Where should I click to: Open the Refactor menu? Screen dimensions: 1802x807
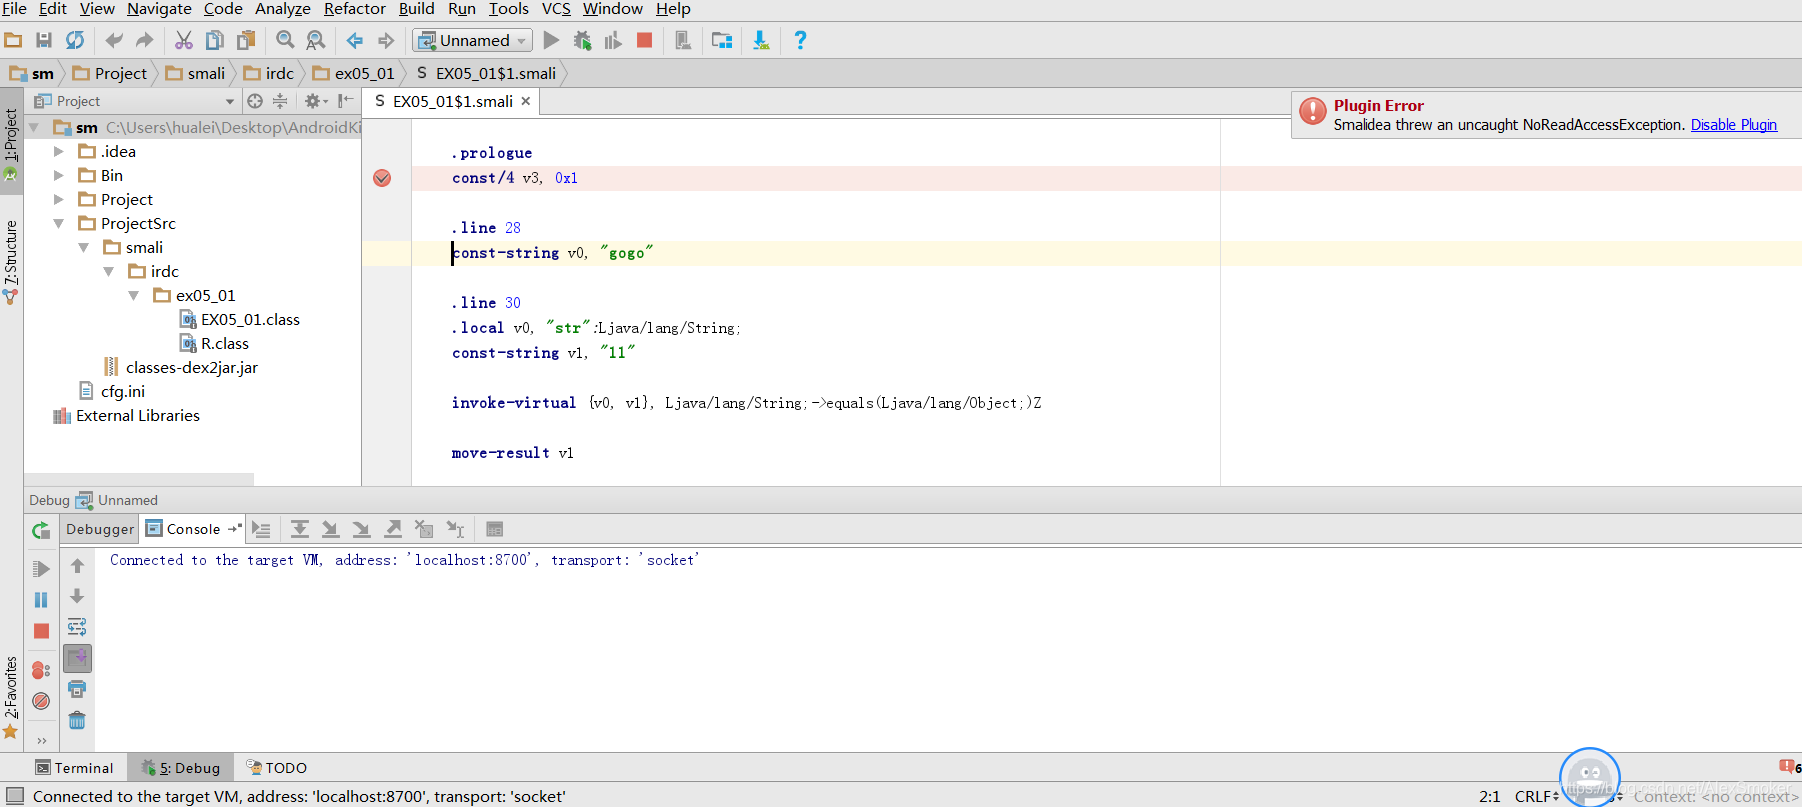tap(354, 9)
